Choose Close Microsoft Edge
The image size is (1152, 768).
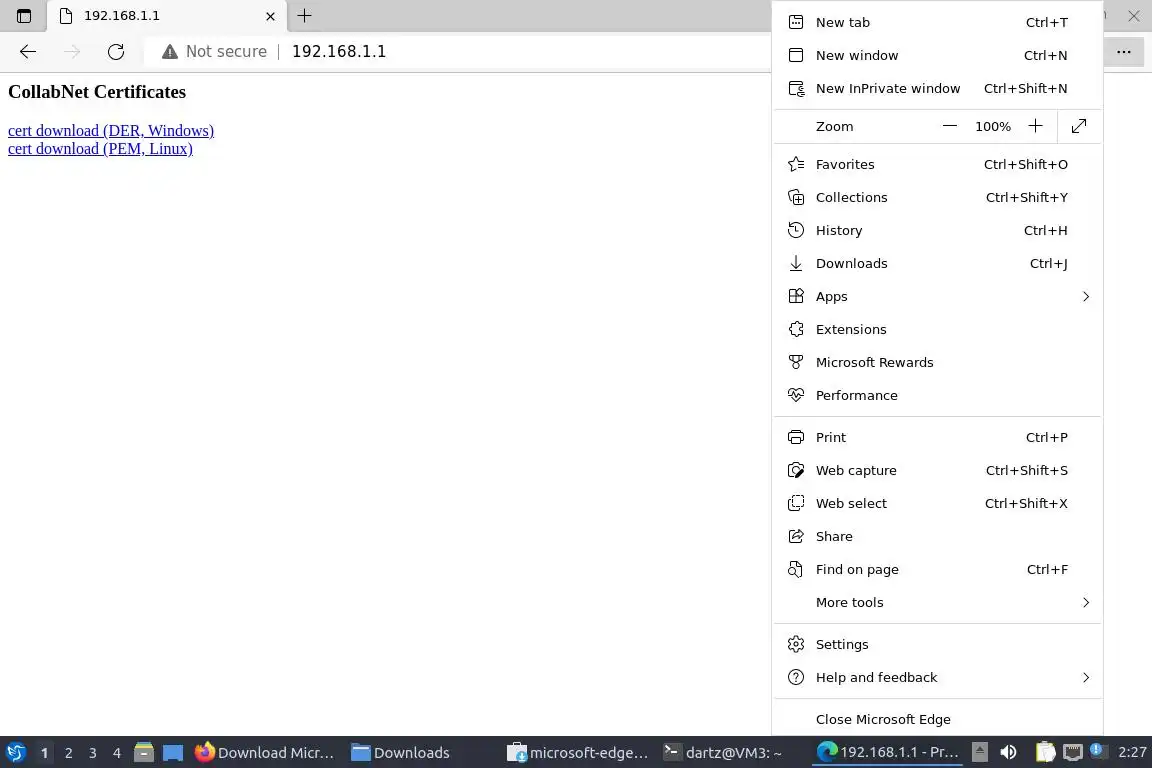937,720
